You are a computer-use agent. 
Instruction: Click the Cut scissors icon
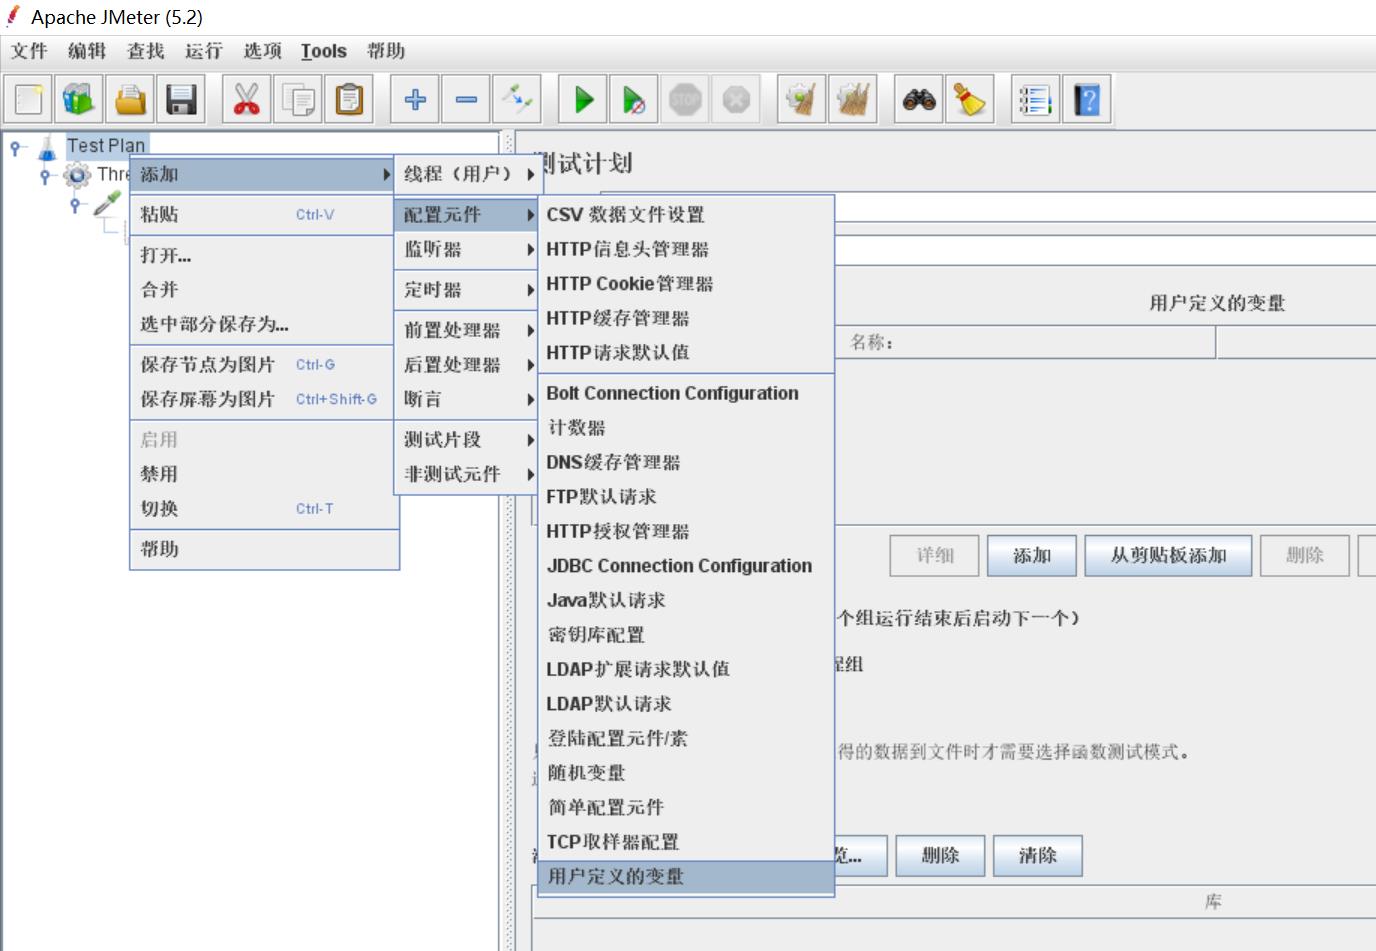click(x=246, y=99)
